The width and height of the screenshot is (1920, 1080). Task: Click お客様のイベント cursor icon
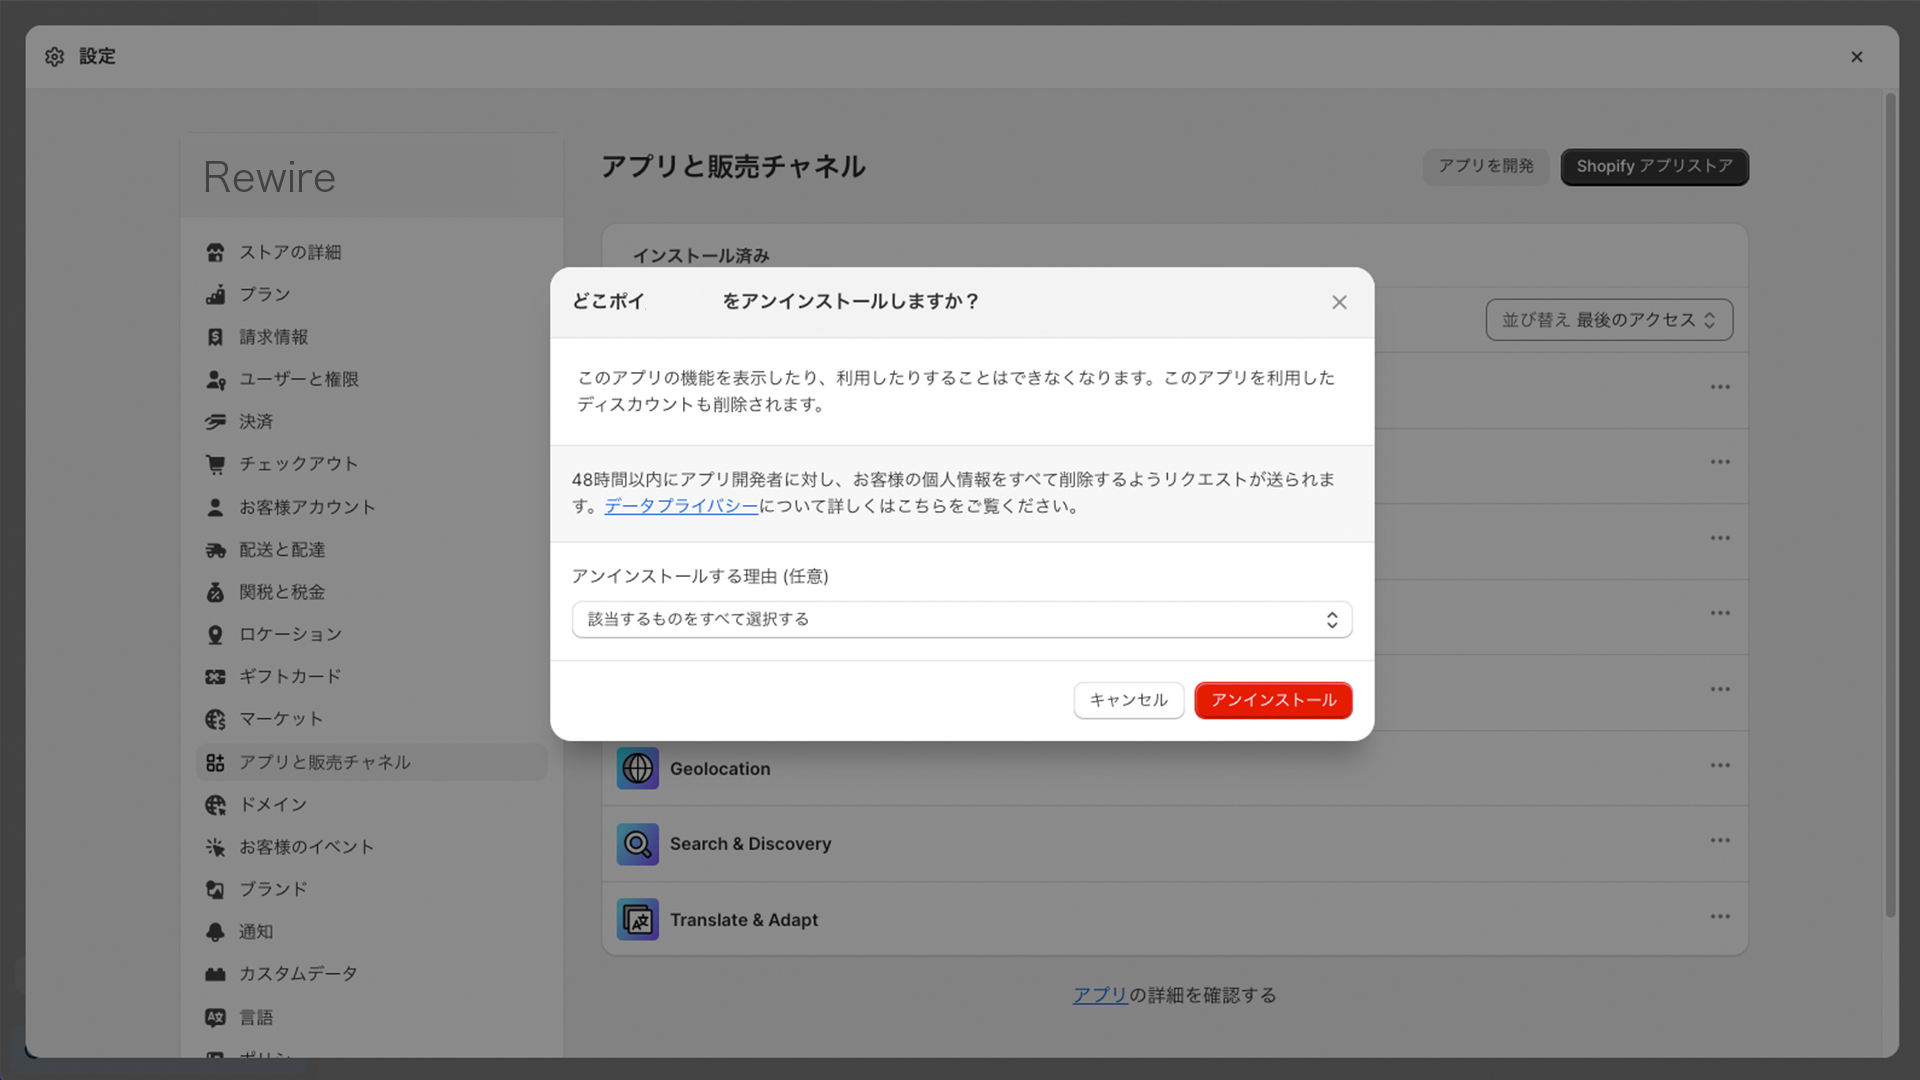pos(215,847)
